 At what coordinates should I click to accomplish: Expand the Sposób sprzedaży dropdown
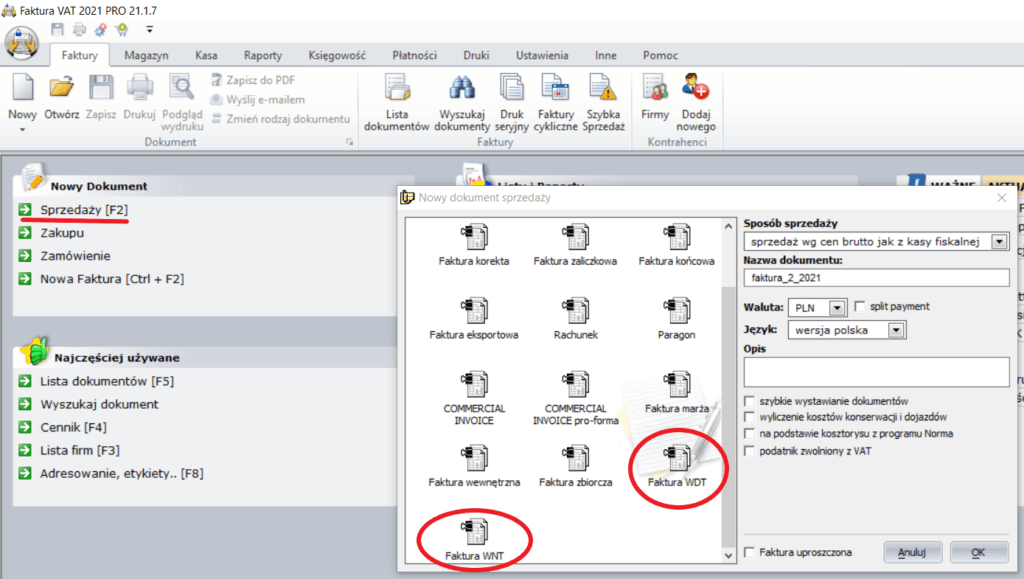pyautogui.click(x=998, y=242)
